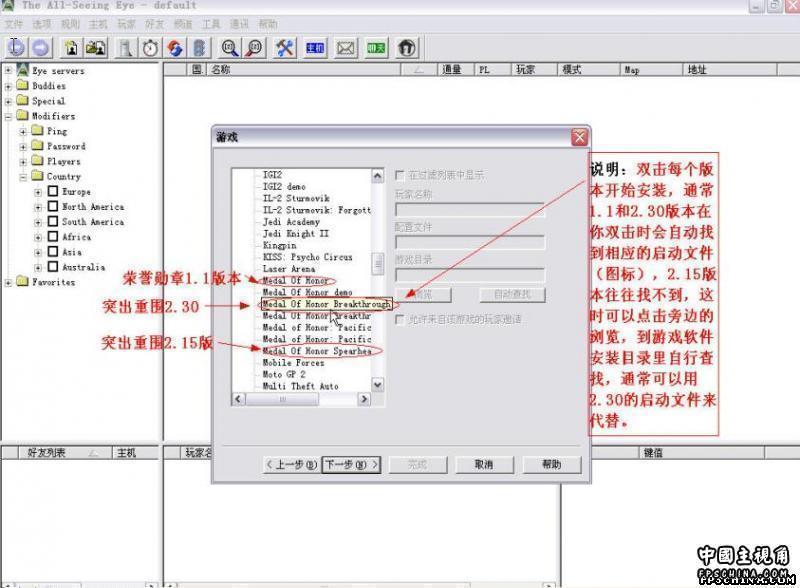Expand the Favorites node
Image resolution: width=800 pixels, height=588 pixels.
coord(8,282)
